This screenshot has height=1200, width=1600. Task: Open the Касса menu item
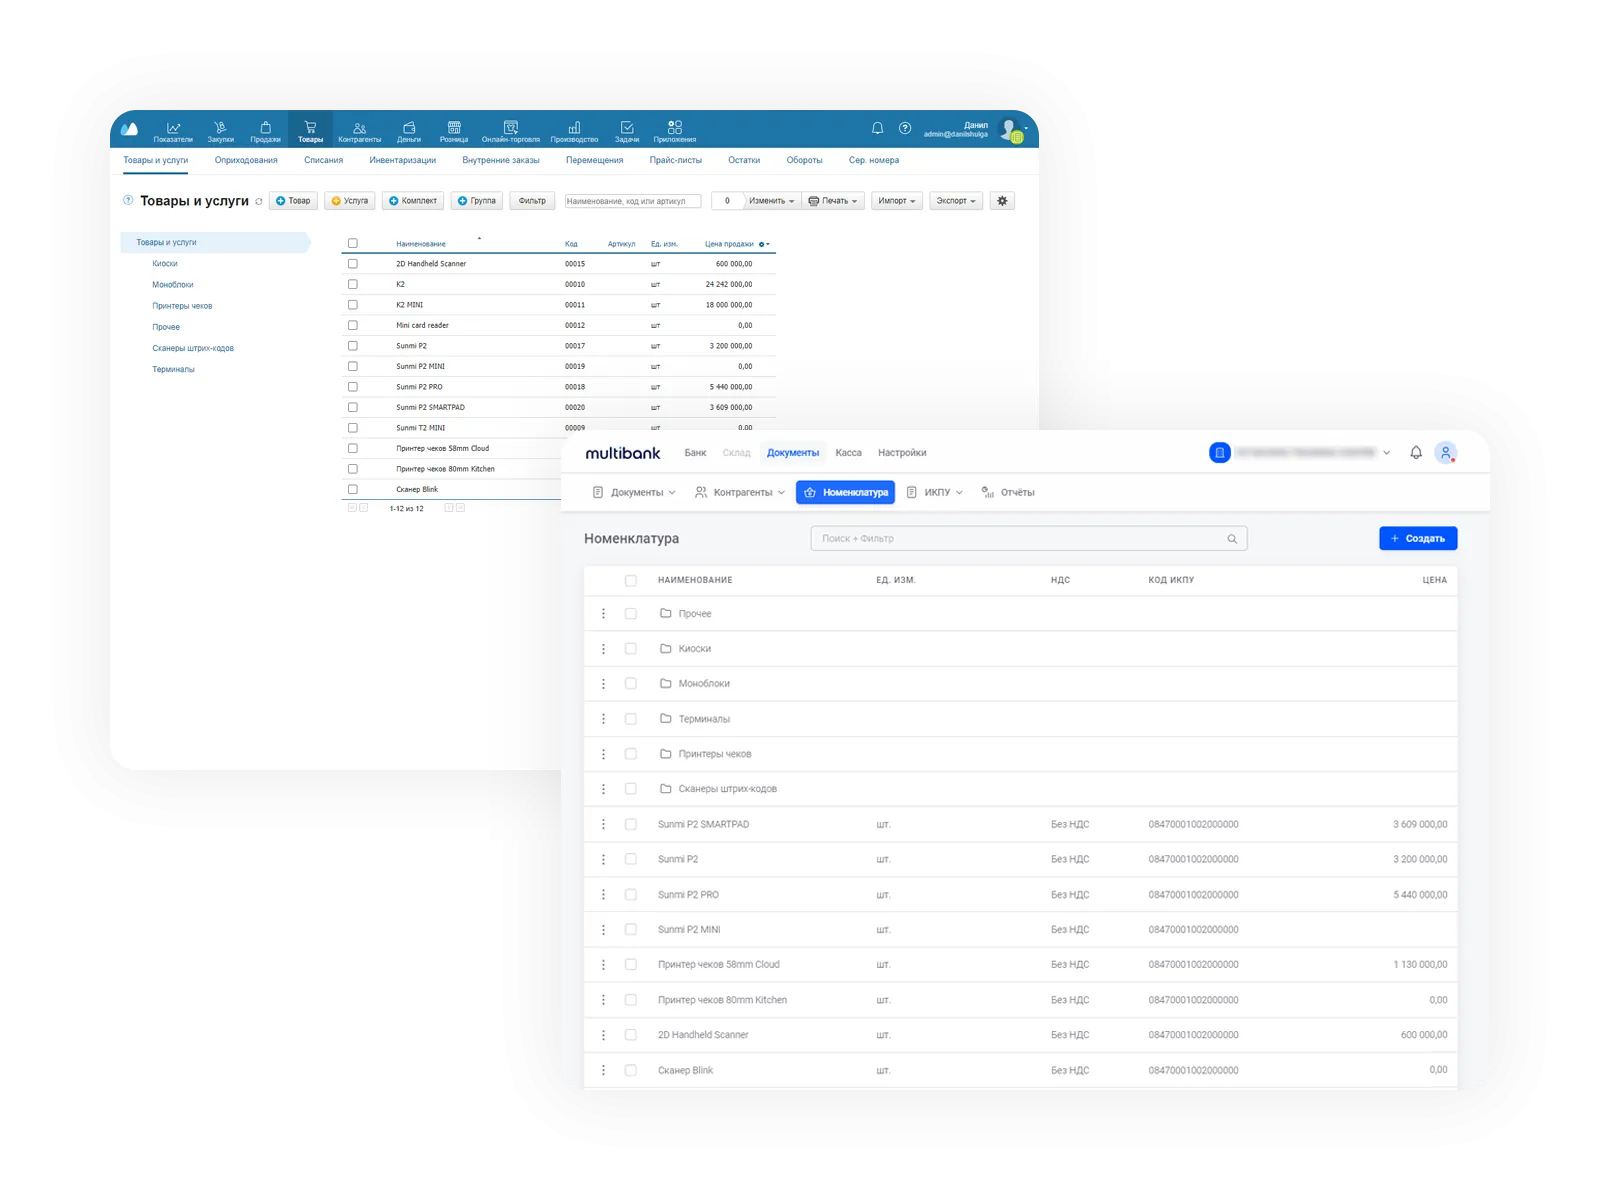pyautogui.click(x=848, y=453)
